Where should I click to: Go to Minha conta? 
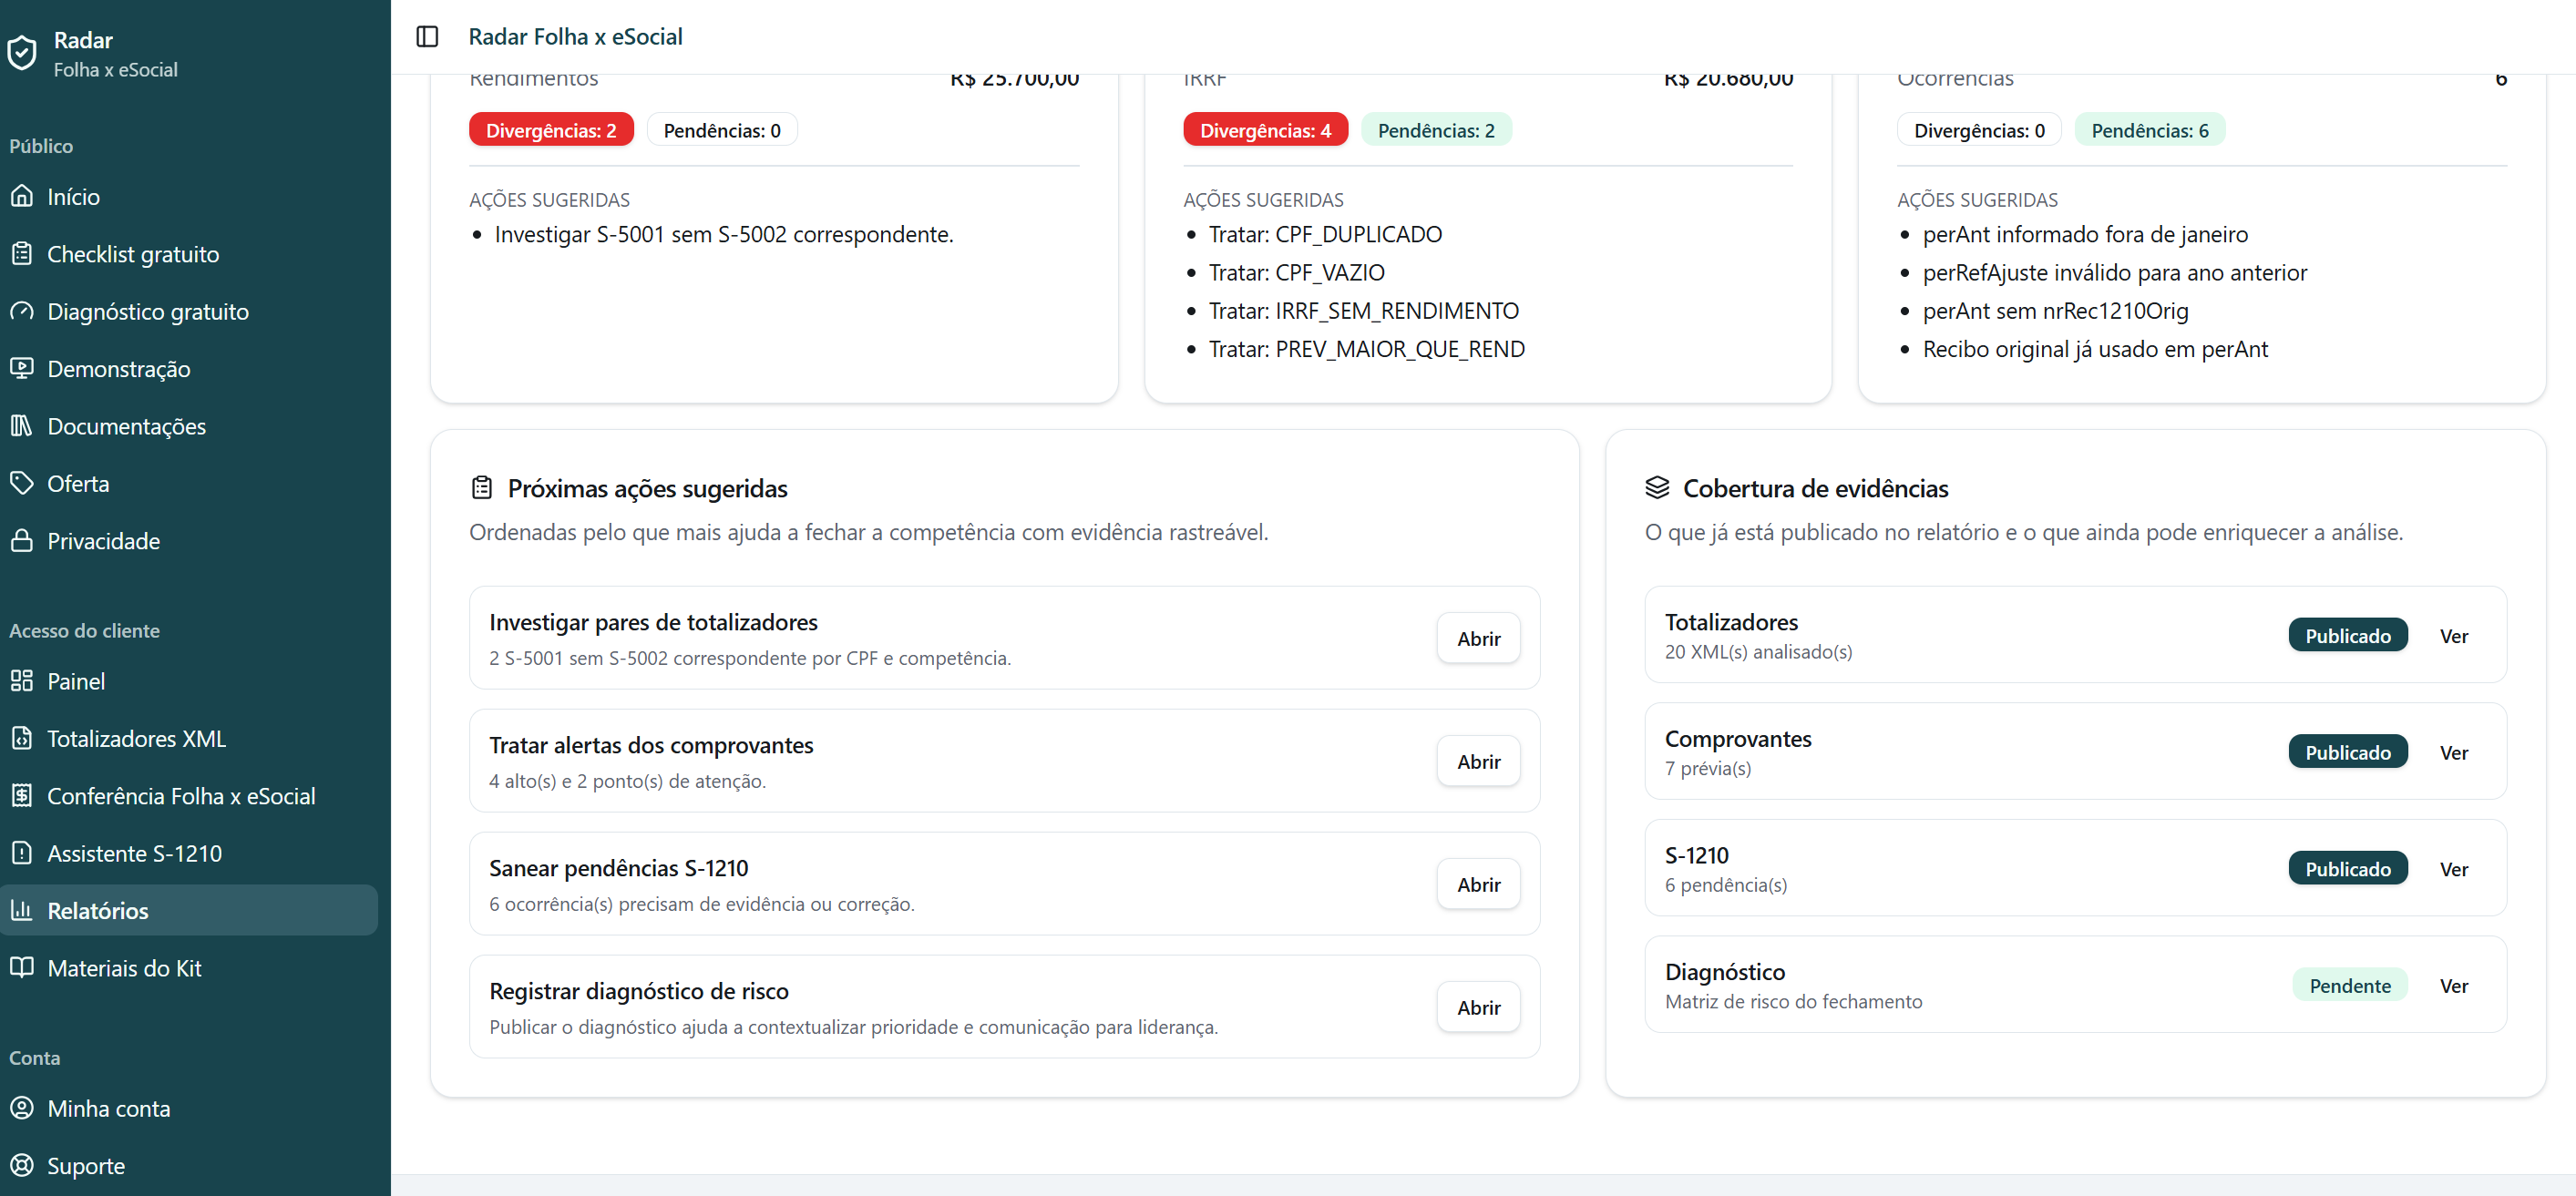pyautogui.click(x=189, y=1108)
